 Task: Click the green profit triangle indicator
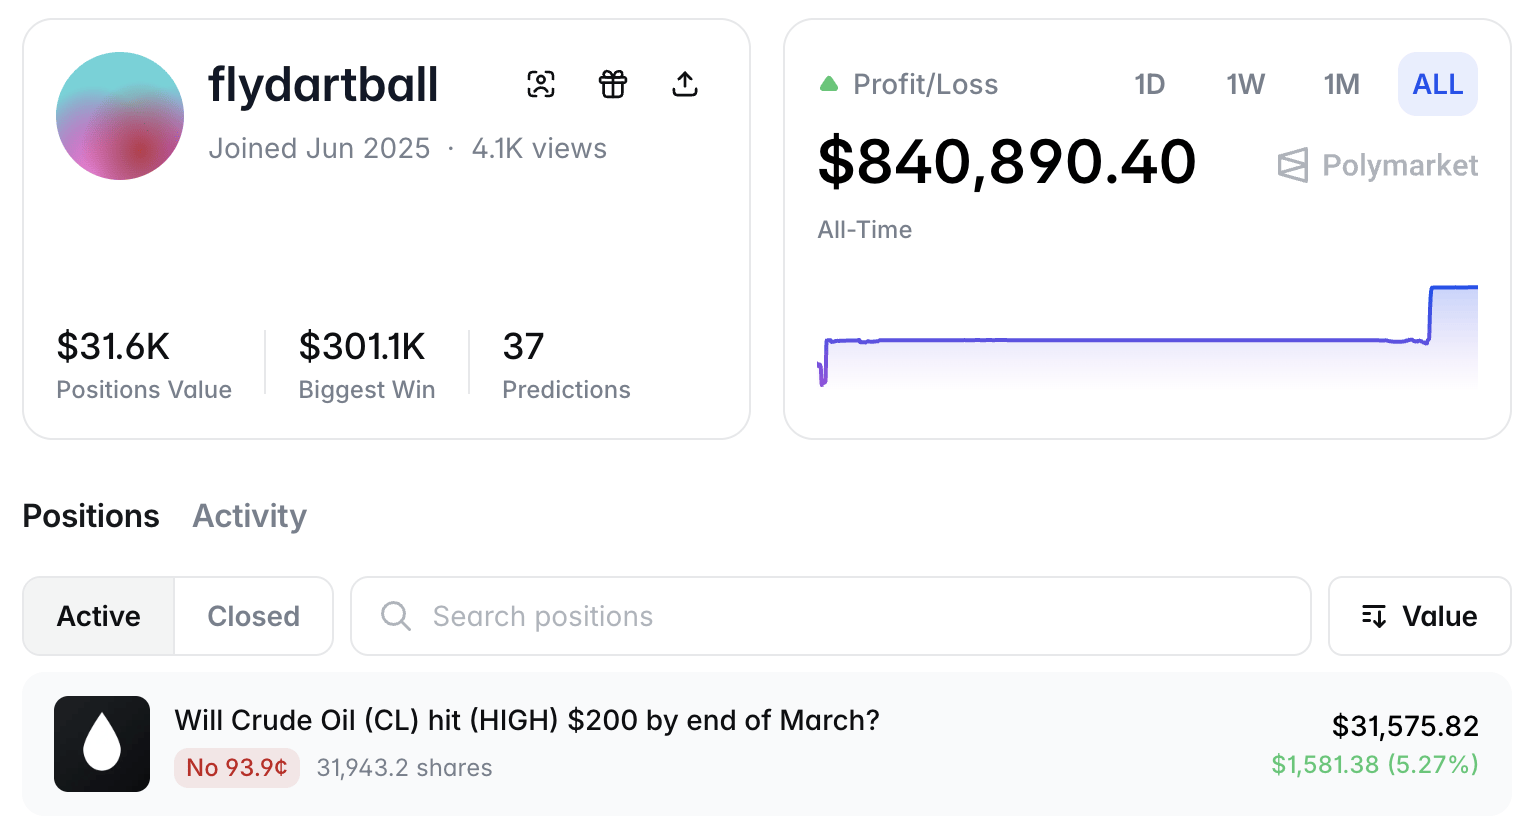(829, 84)
